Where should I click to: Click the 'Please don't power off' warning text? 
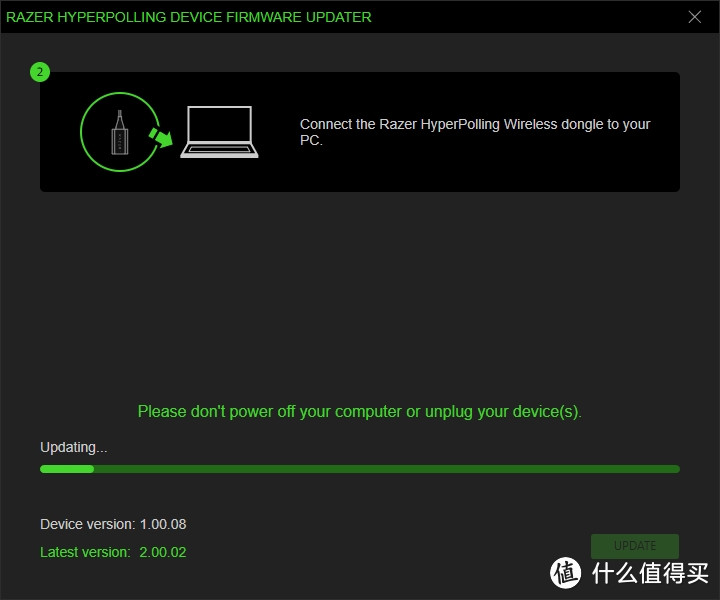pyautogui.click(x=360, y=411)
